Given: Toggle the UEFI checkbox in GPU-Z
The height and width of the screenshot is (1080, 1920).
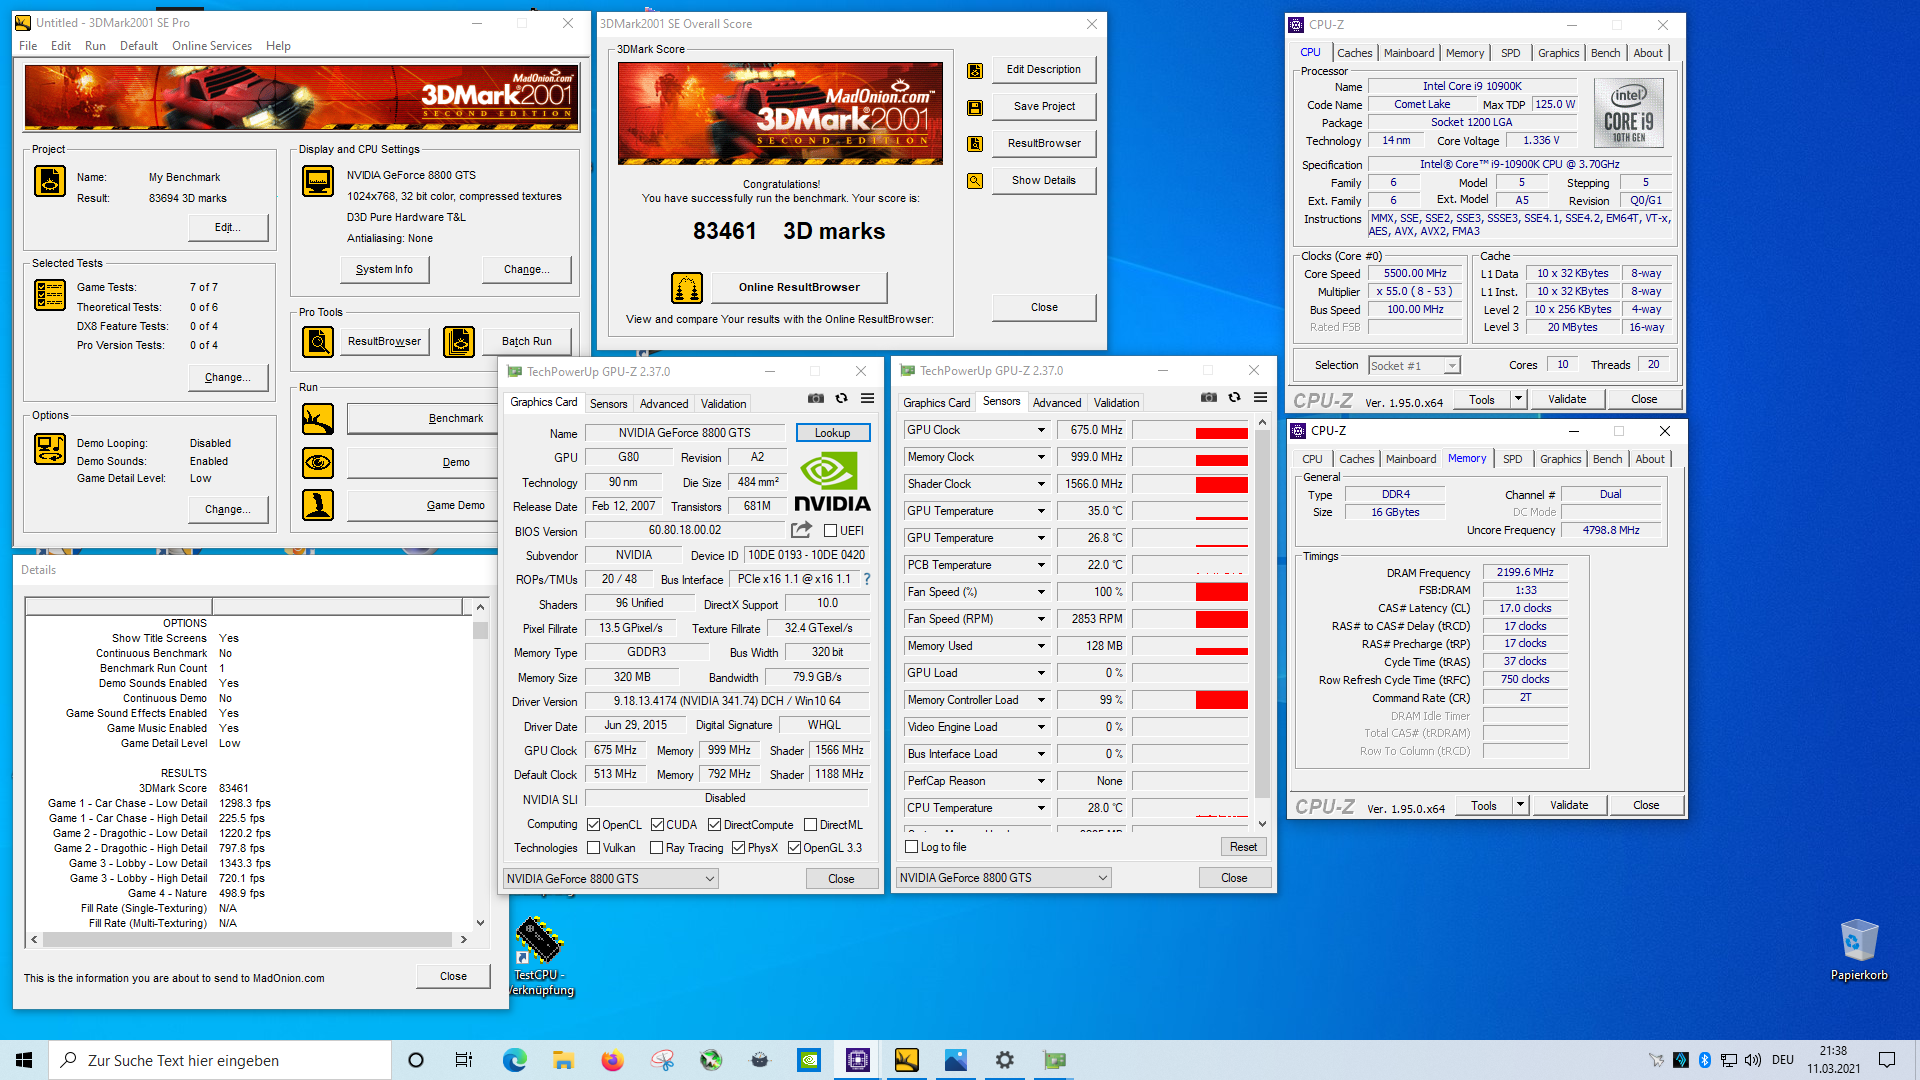Looking at the screenshot, I should tap(830, 531).
